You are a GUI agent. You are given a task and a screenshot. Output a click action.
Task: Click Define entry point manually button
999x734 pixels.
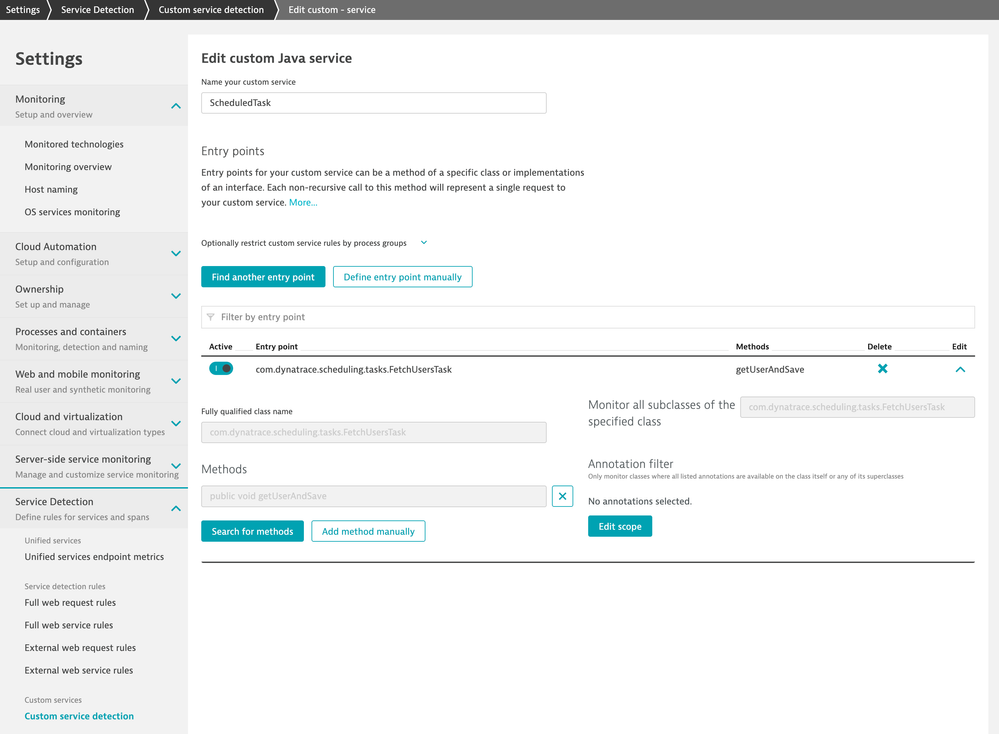[x=402, y=277]
